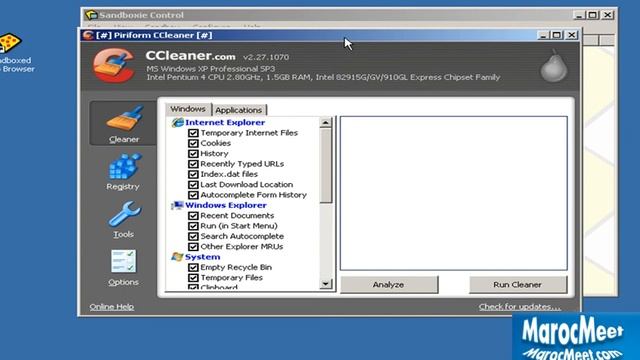Maximize the Sandboxie Control window

(593, 15)
